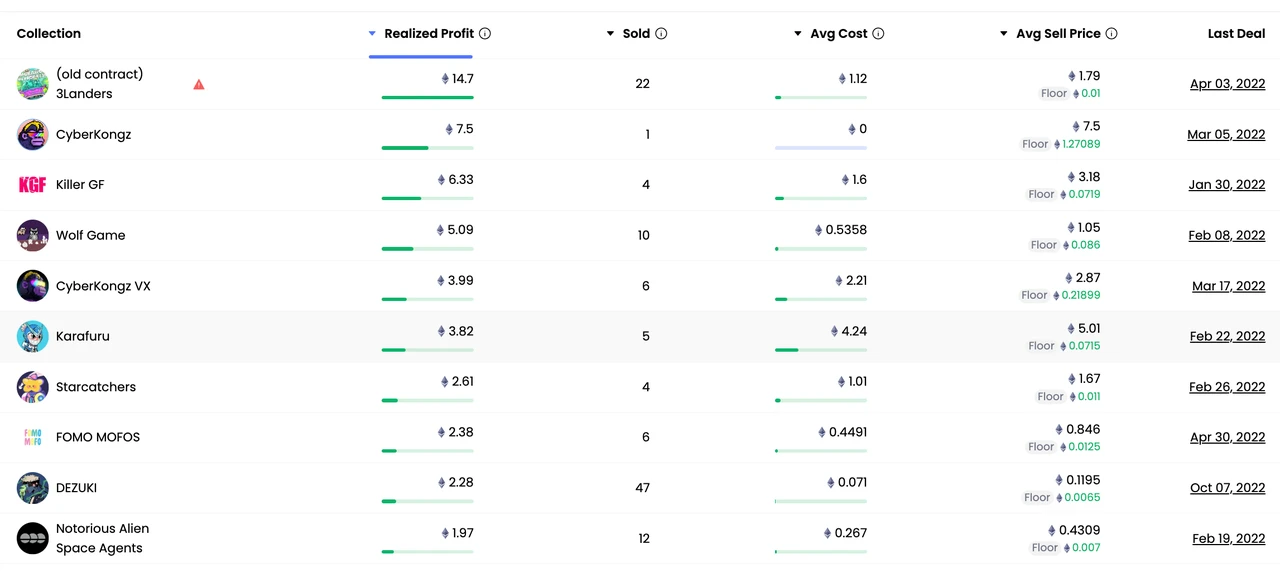Click the info icon beside Realized Profit
The height and width of the screenshot is (573, 1280).
click(x=485, y=34)
